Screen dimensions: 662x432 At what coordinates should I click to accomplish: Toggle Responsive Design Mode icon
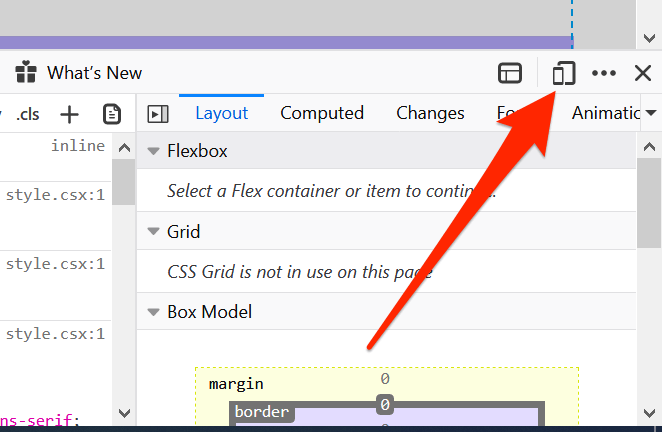click(564, 73)
